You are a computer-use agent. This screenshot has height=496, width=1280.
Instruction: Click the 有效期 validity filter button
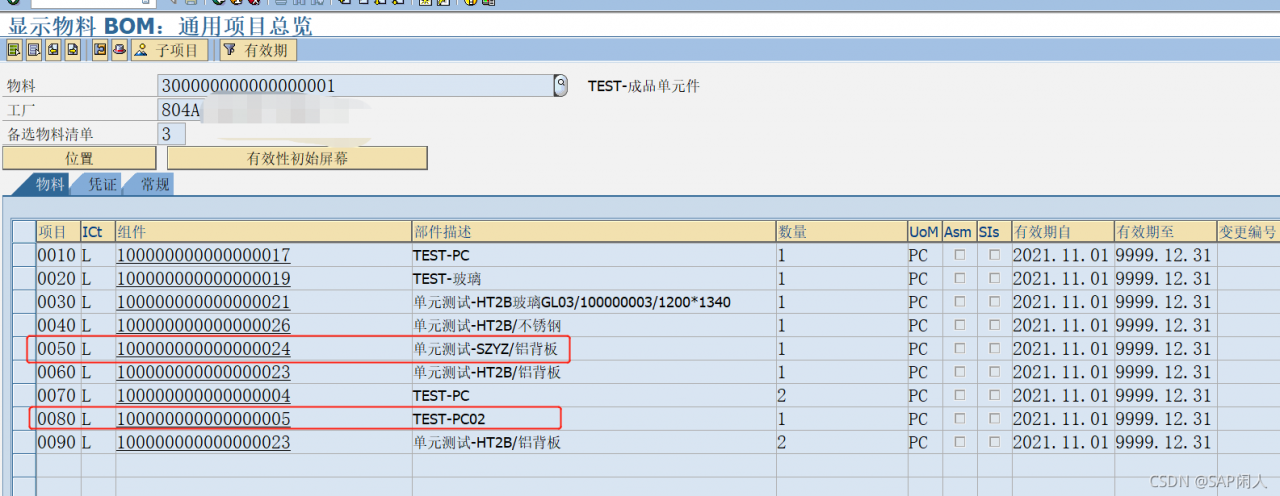pos(258,49)
